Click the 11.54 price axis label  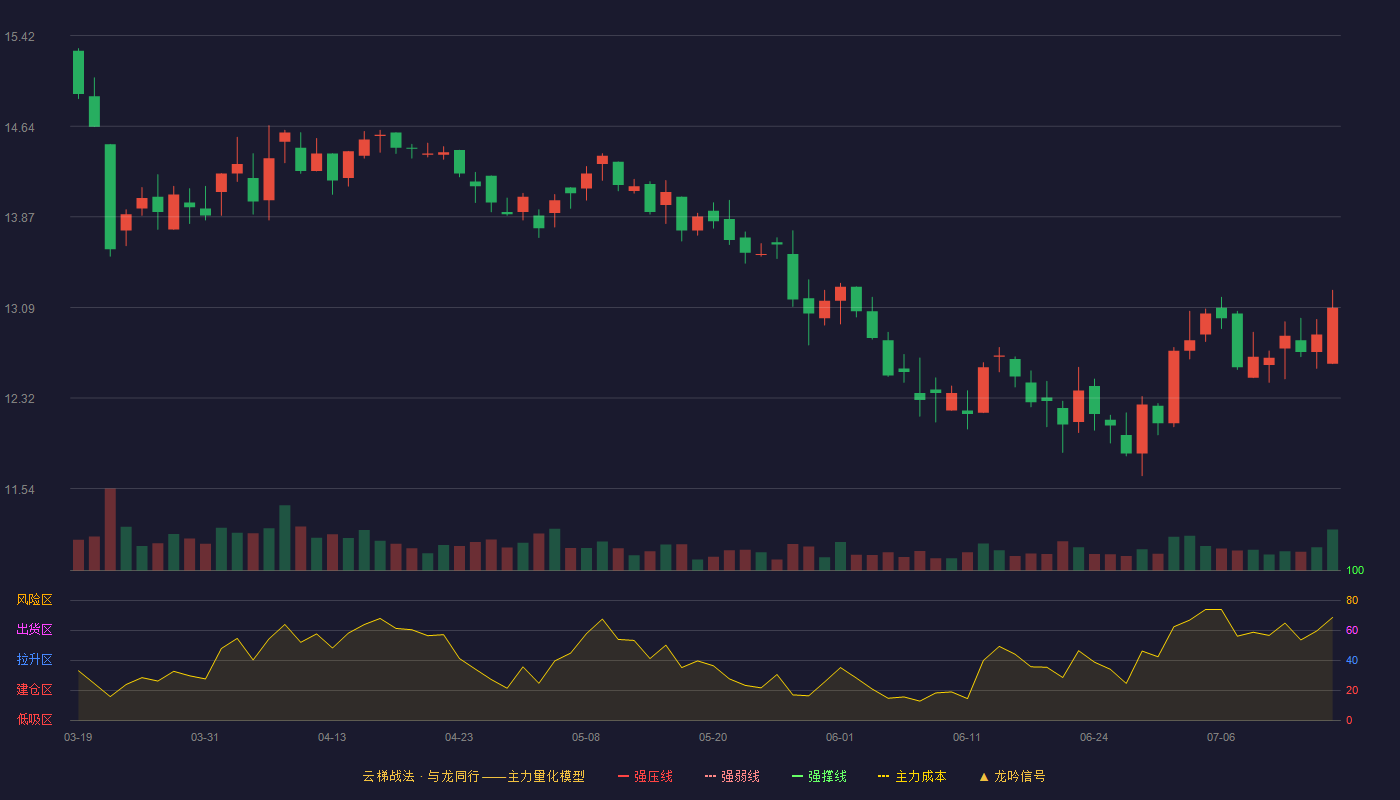(19, 489)
